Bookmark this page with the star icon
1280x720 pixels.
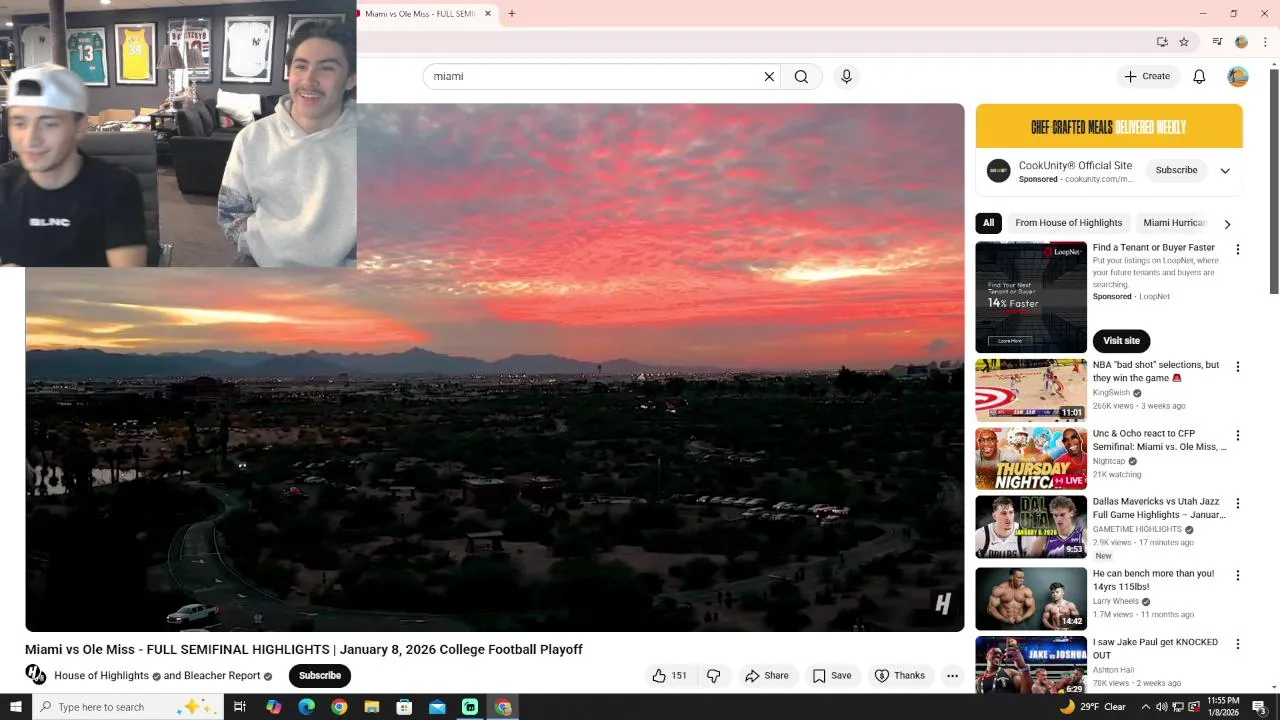point(1184,42)
